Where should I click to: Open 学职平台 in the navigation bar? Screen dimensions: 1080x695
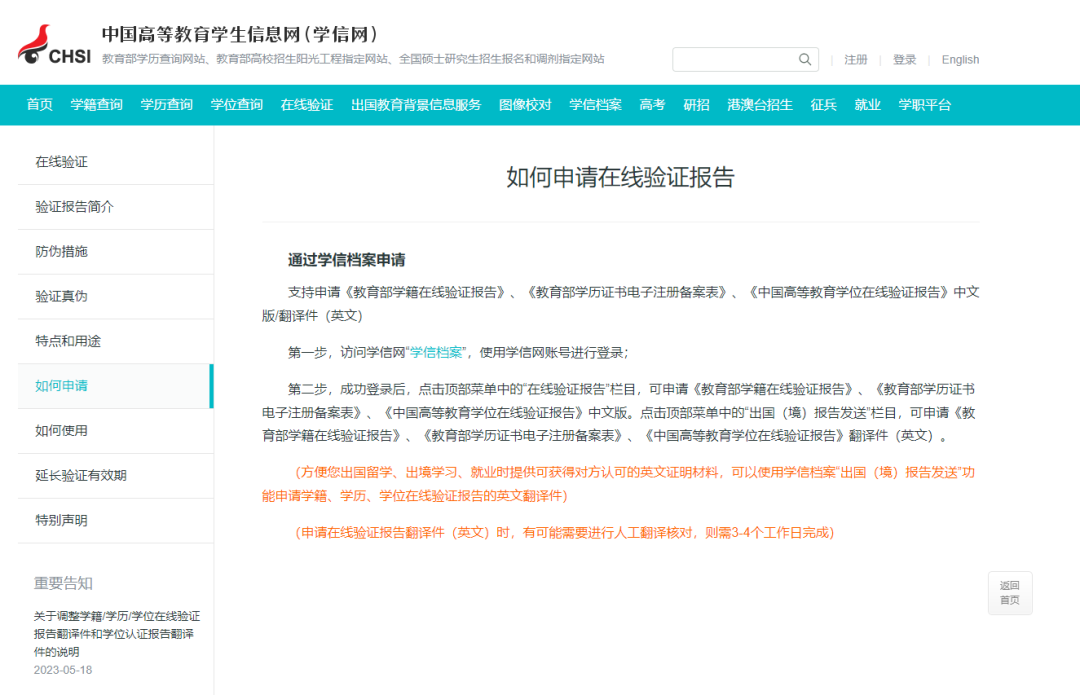pos(924,105)
